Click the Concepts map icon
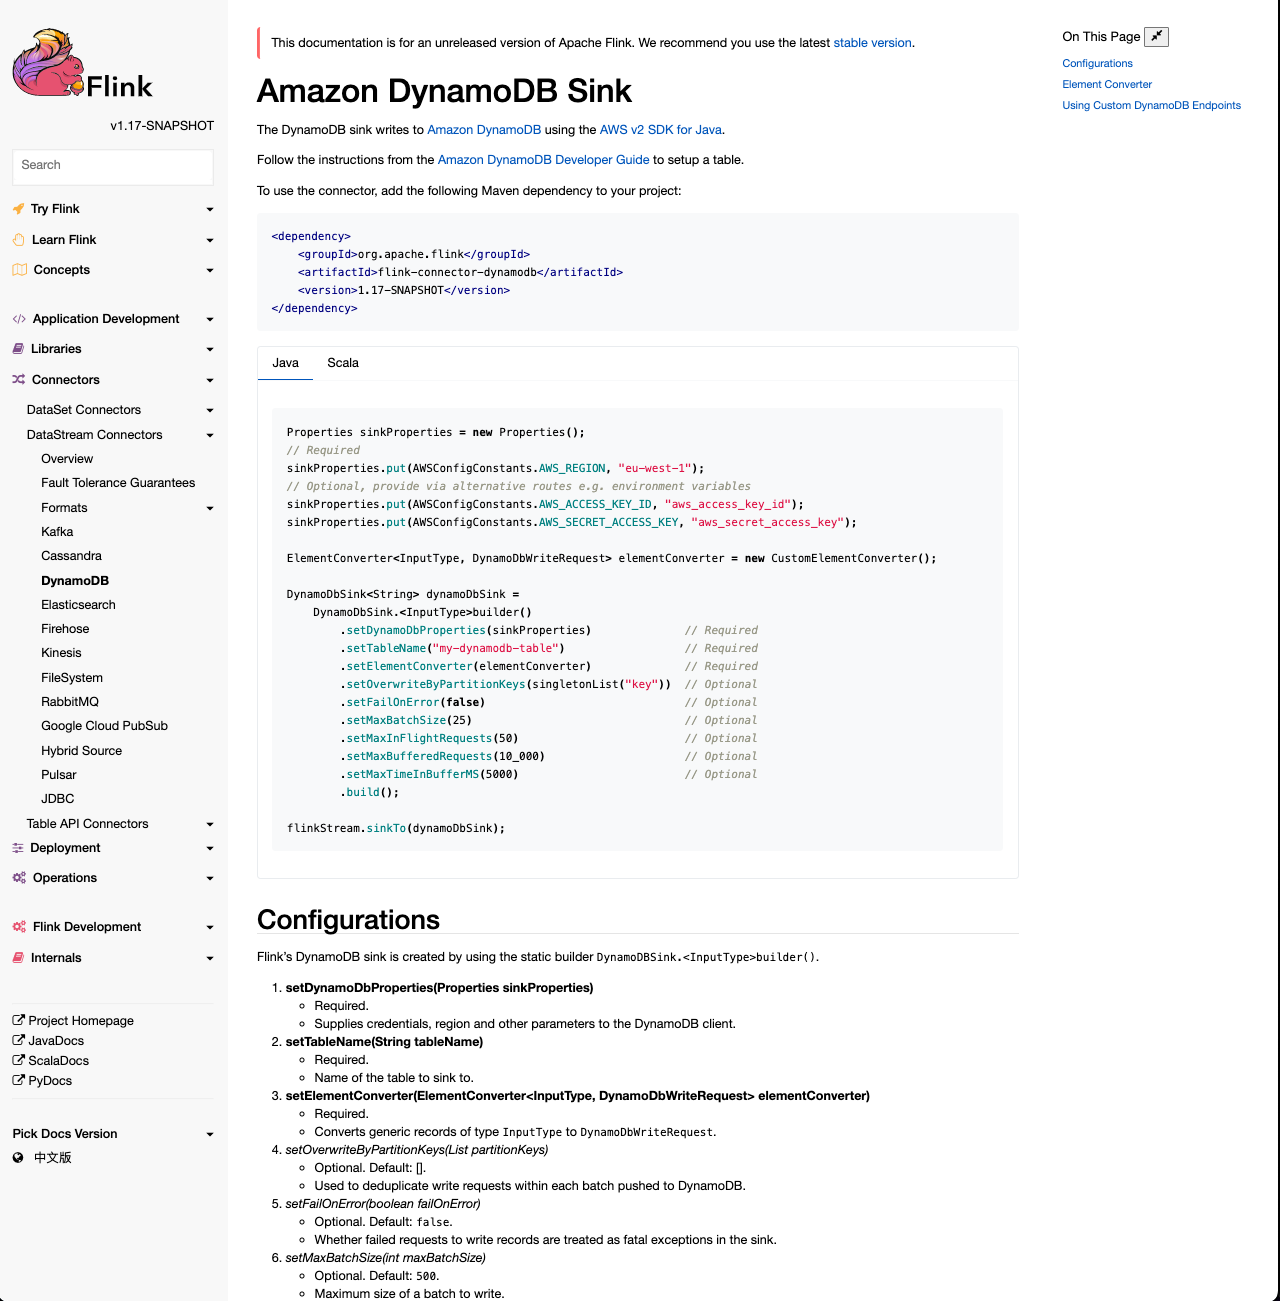Viewport: 1280px width, 1301px height. click(20, 270)
